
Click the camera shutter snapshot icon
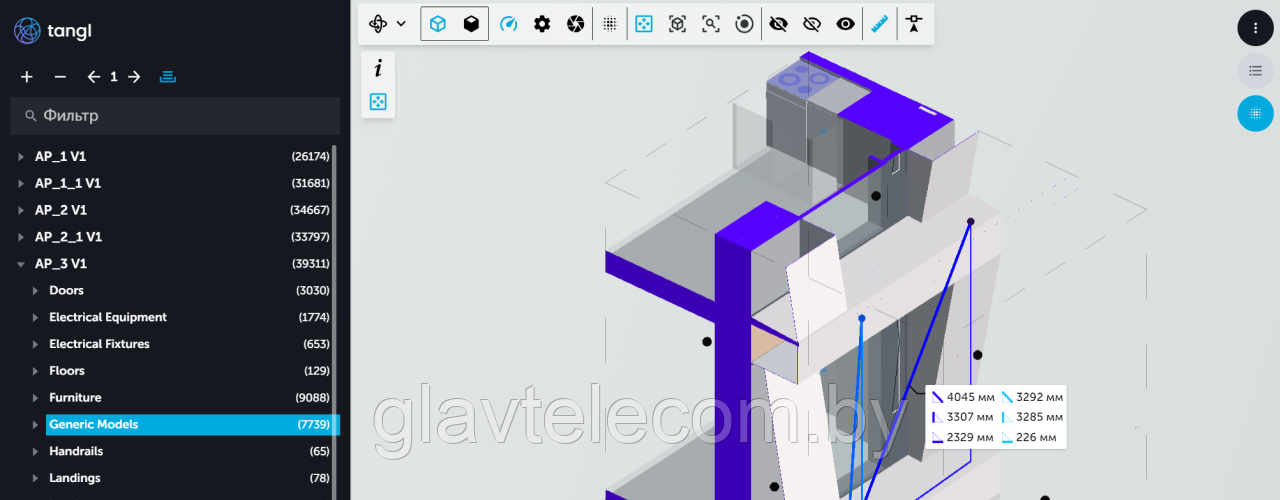point(575,24)
